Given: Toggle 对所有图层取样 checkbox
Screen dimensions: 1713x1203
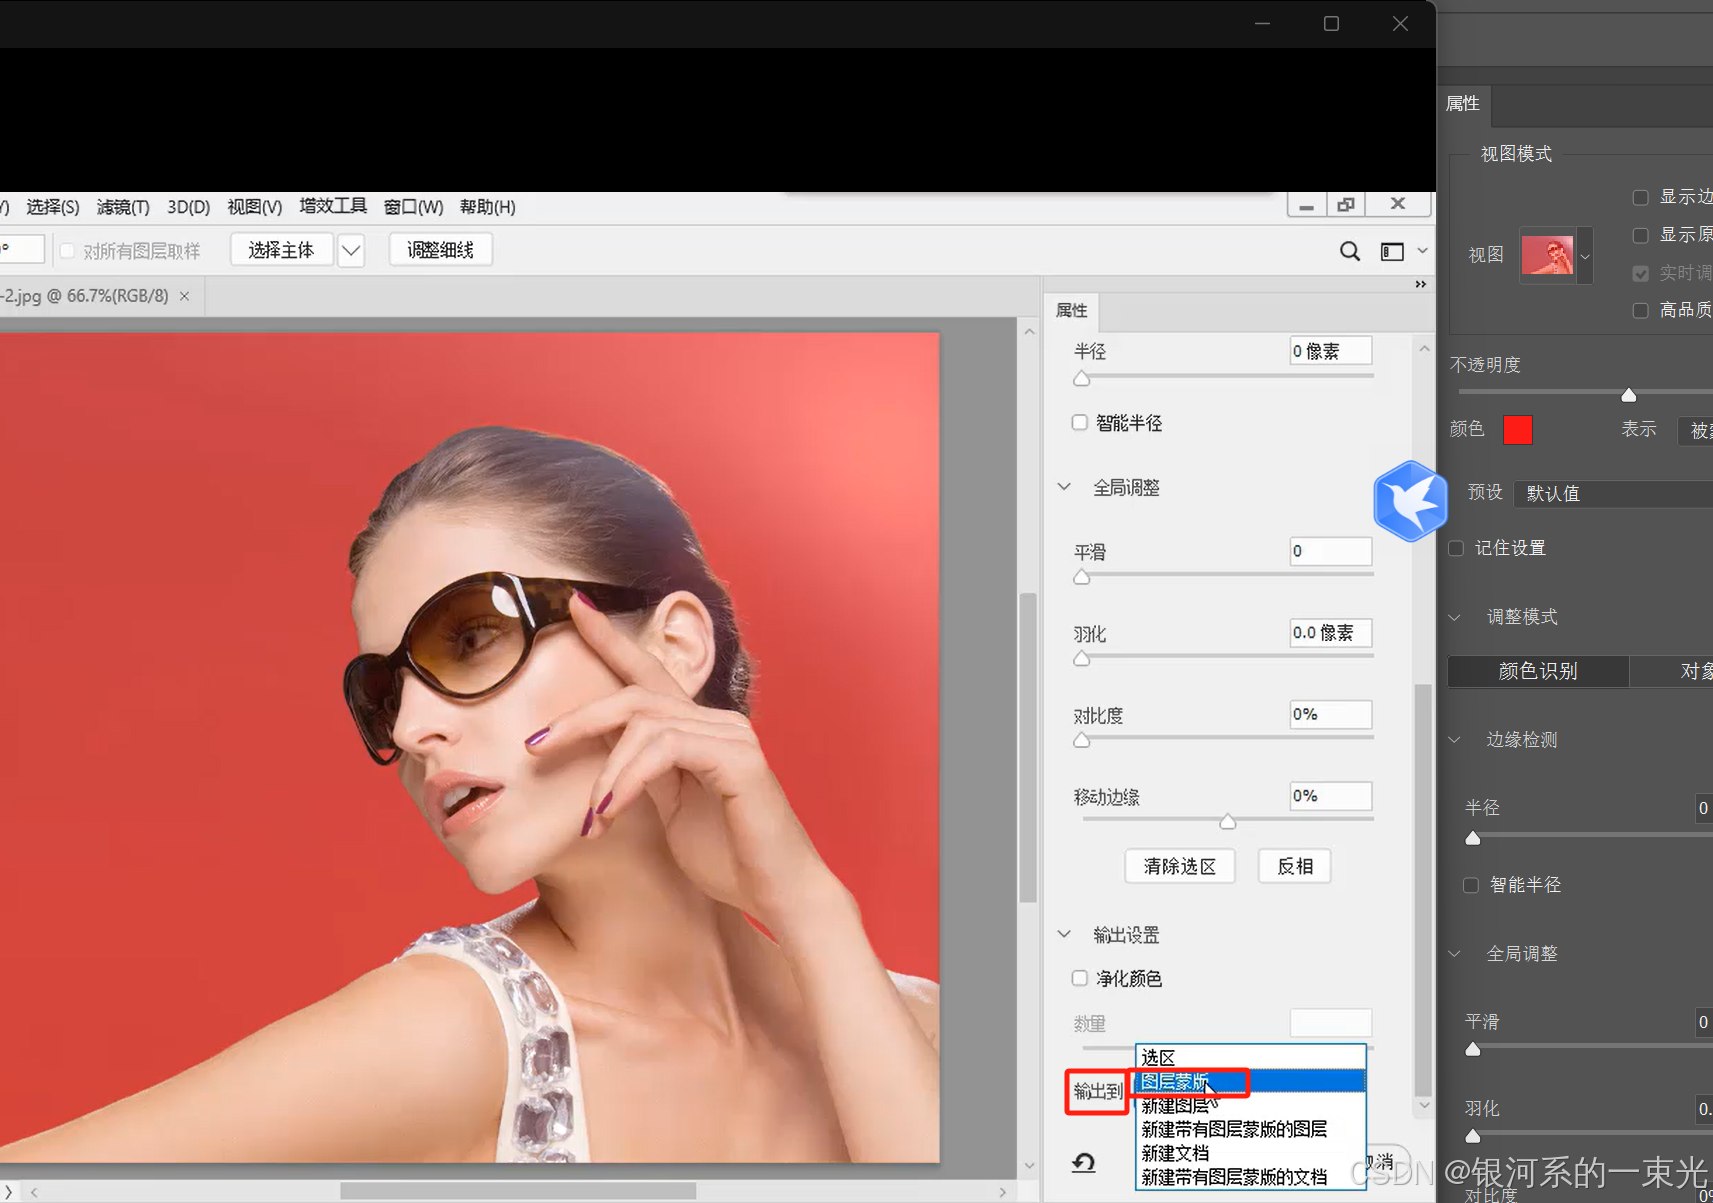Looking at the screenshot, I should (67, 250).
